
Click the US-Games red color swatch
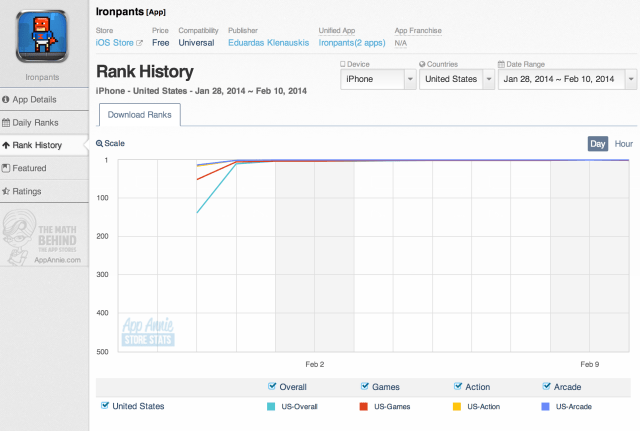(364, 406)
